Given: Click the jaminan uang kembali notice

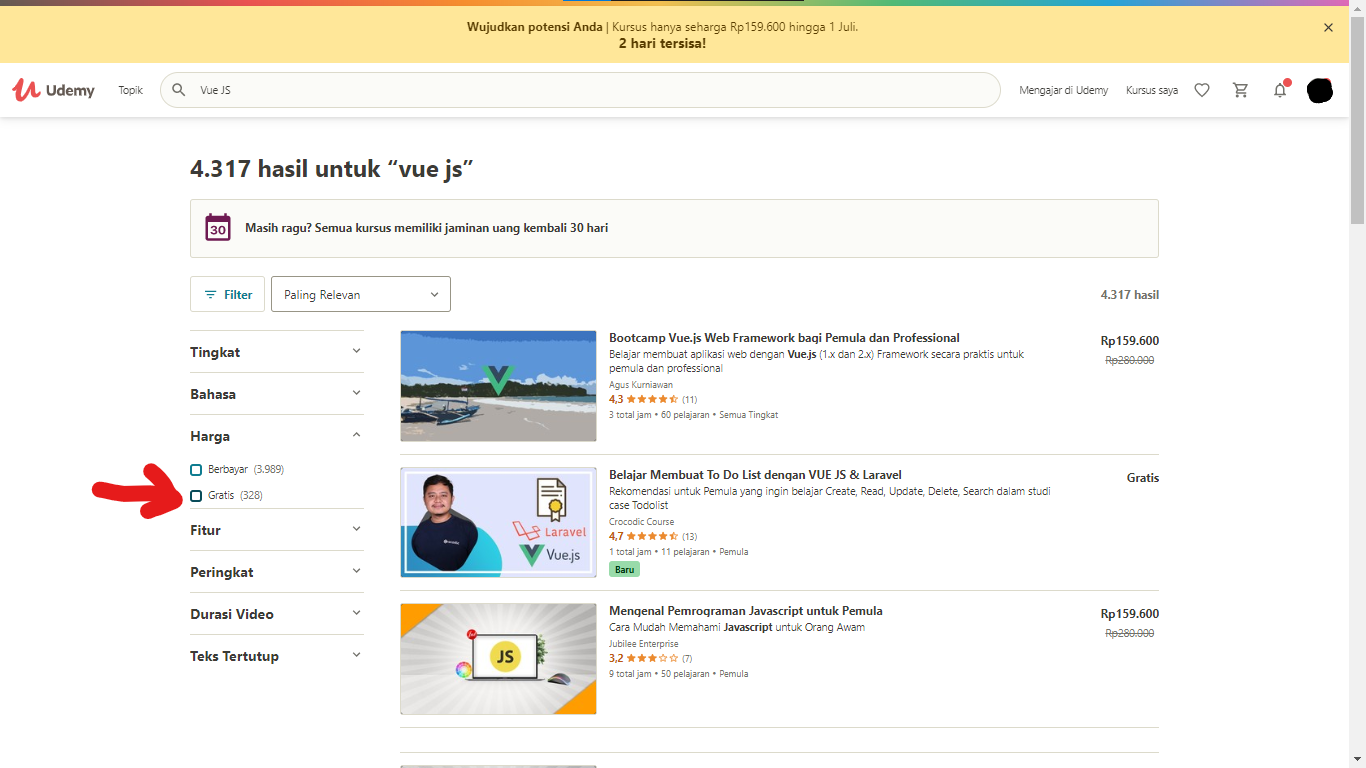Looking at the screenshot, I should pyautogui.click(x=674, y=228).
